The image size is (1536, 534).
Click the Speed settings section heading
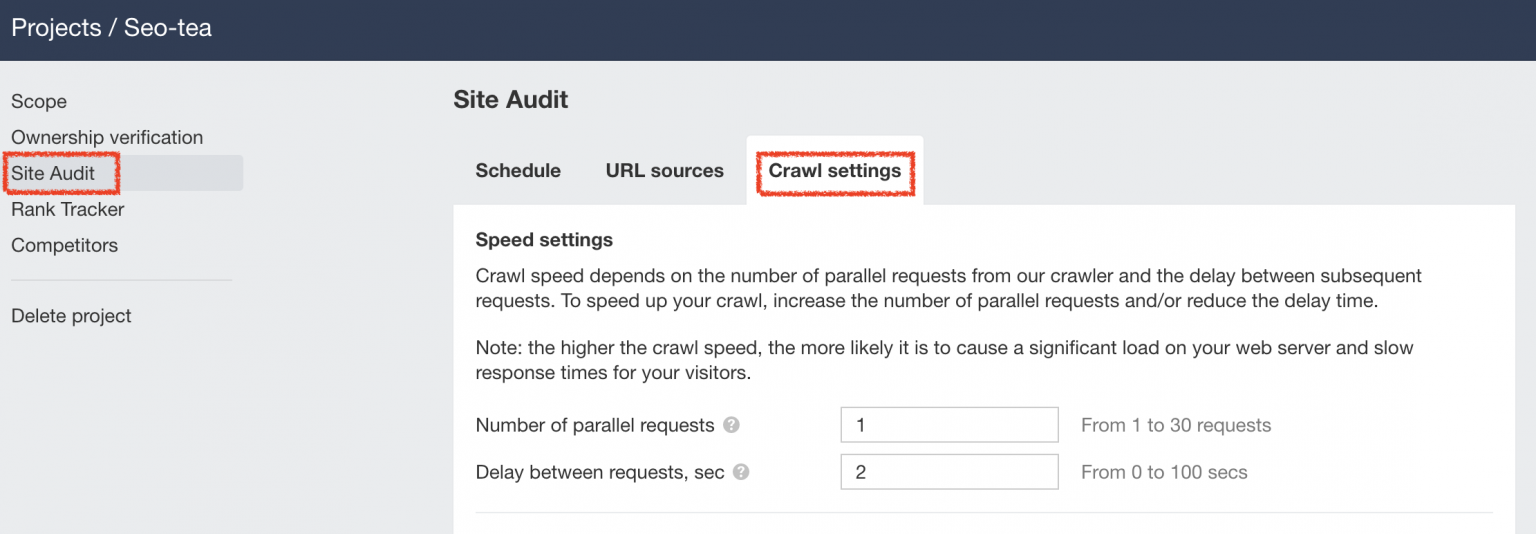[544, 240]
